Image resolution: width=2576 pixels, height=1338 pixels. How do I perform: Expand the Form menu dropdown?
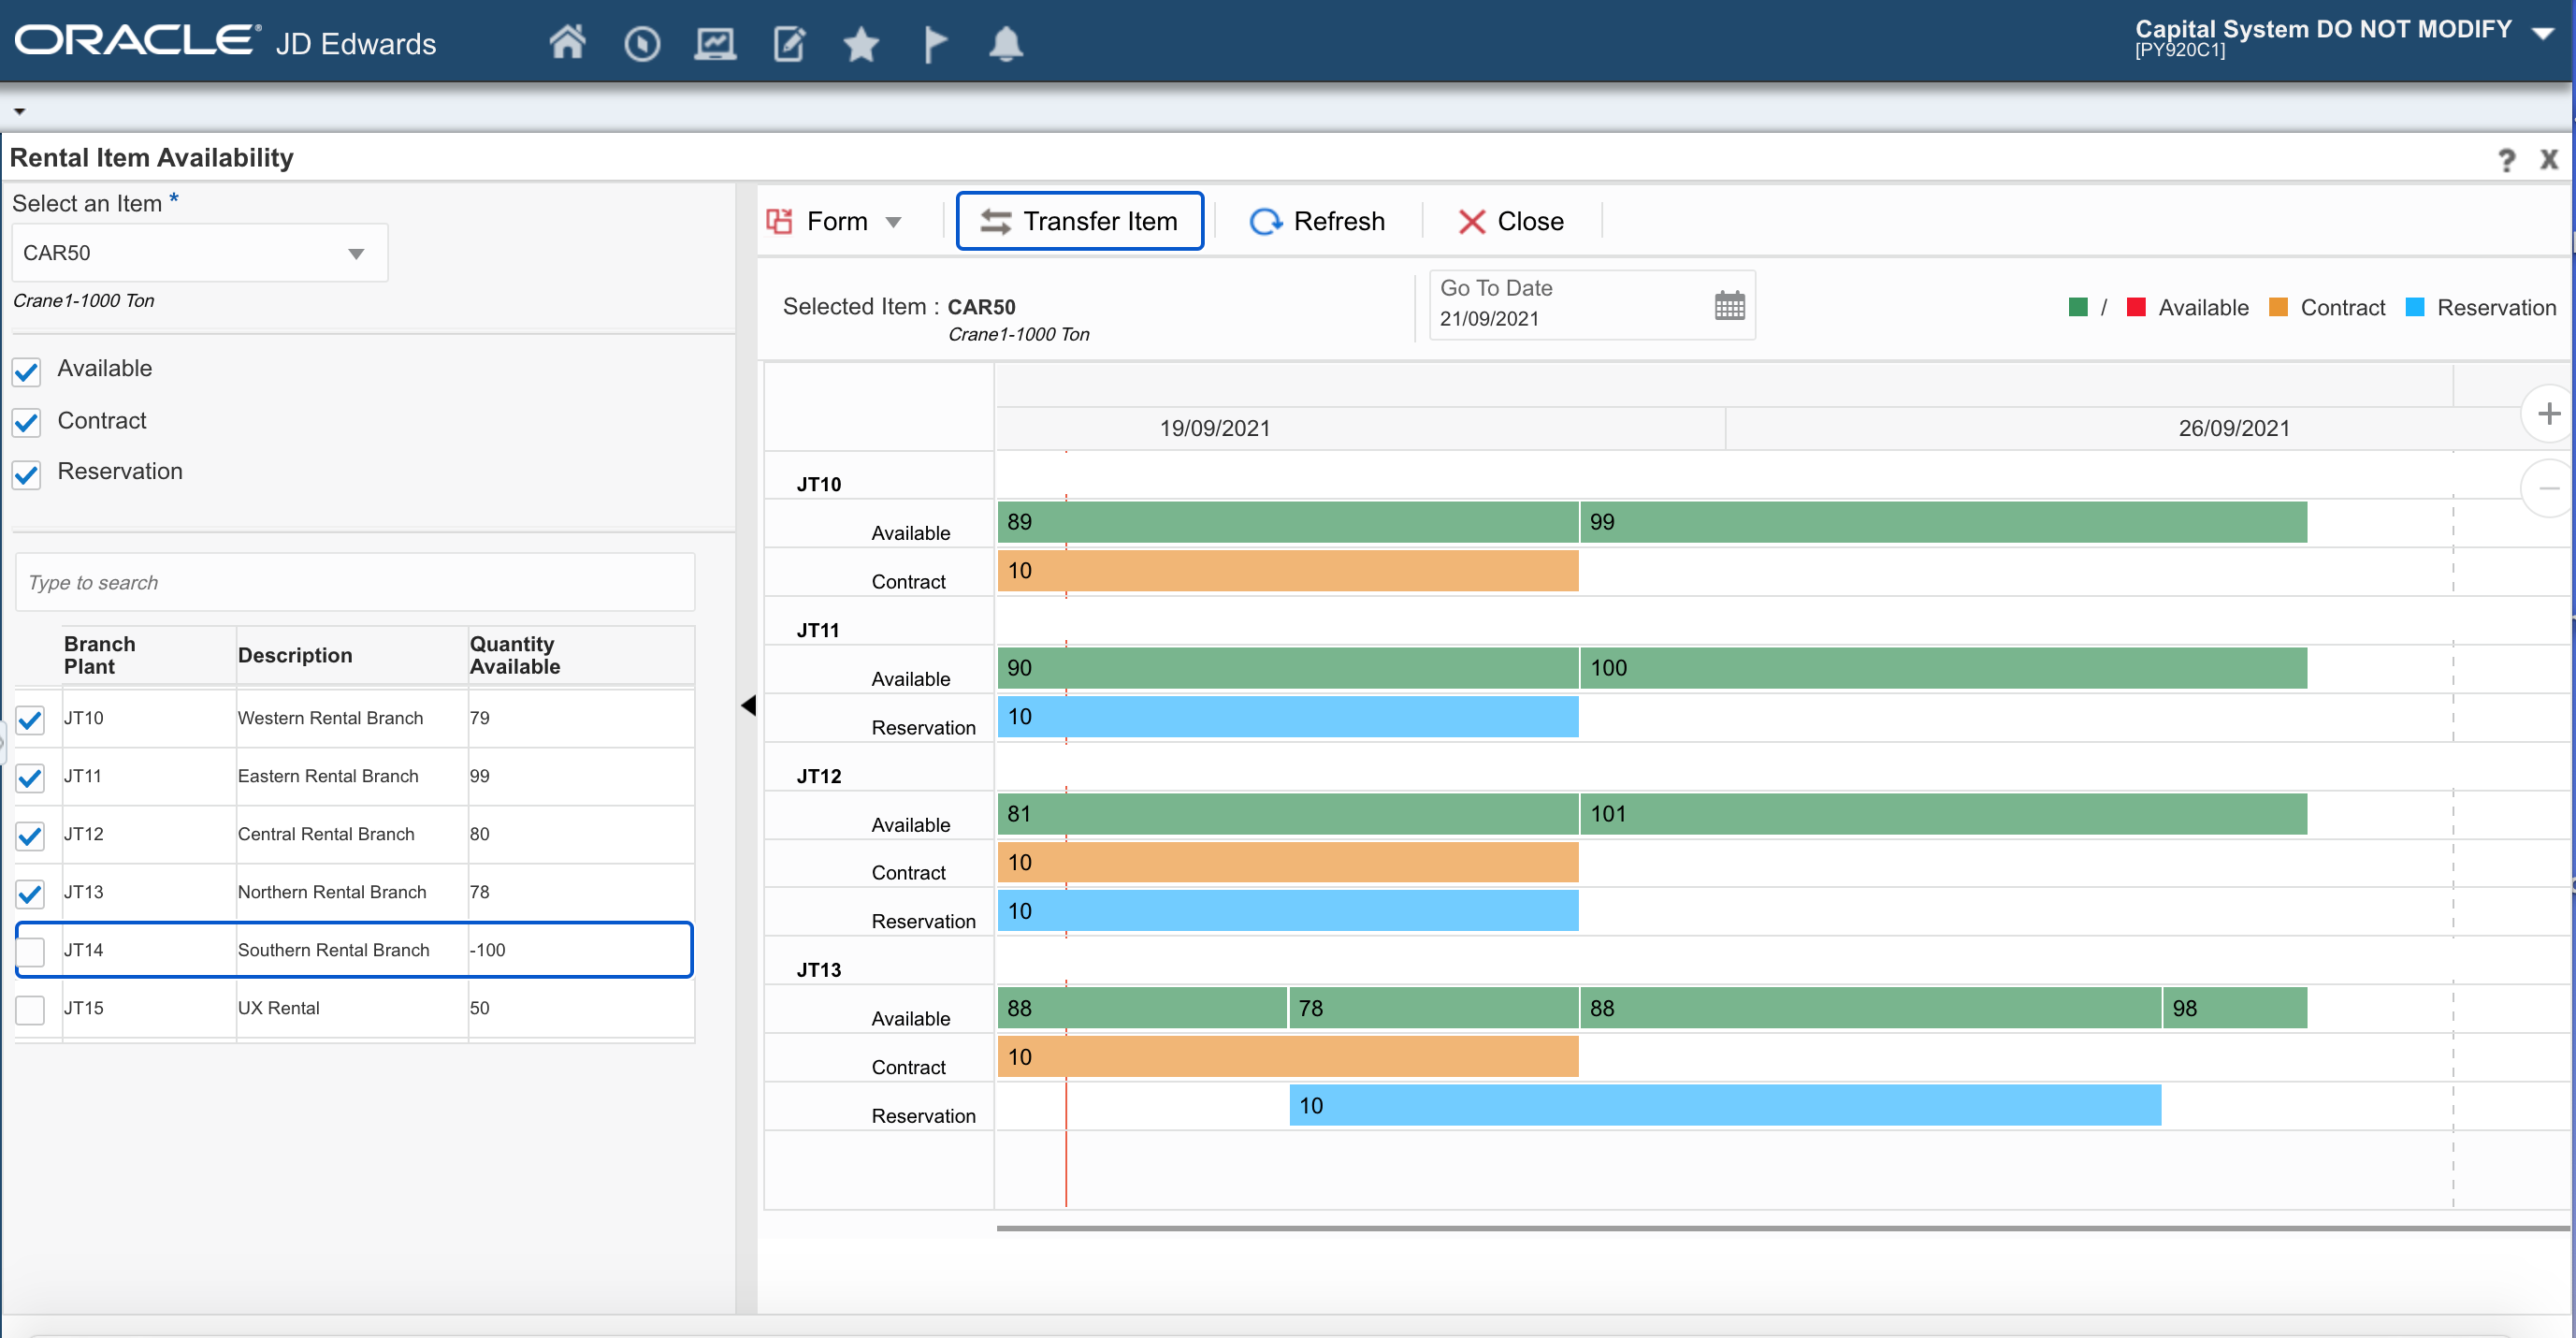tap(893, 222)
